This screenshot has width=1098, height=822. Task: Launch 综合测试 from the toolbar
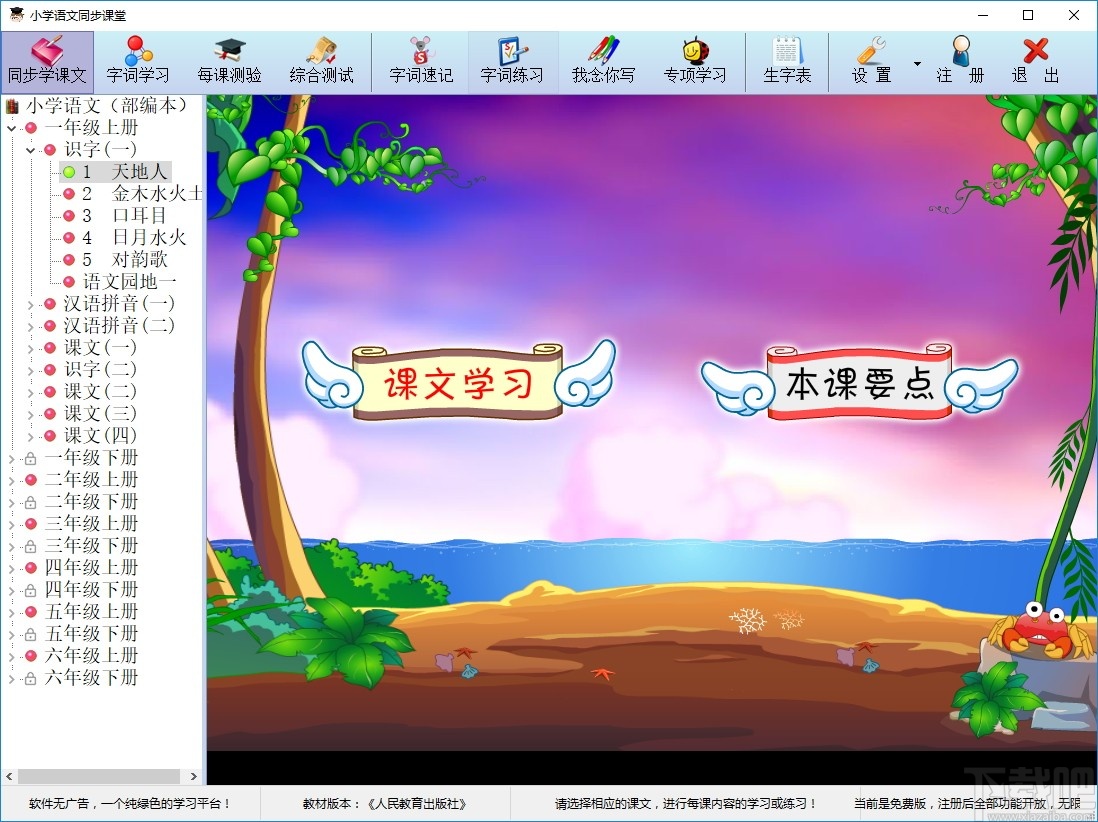(x=322, y=60)
